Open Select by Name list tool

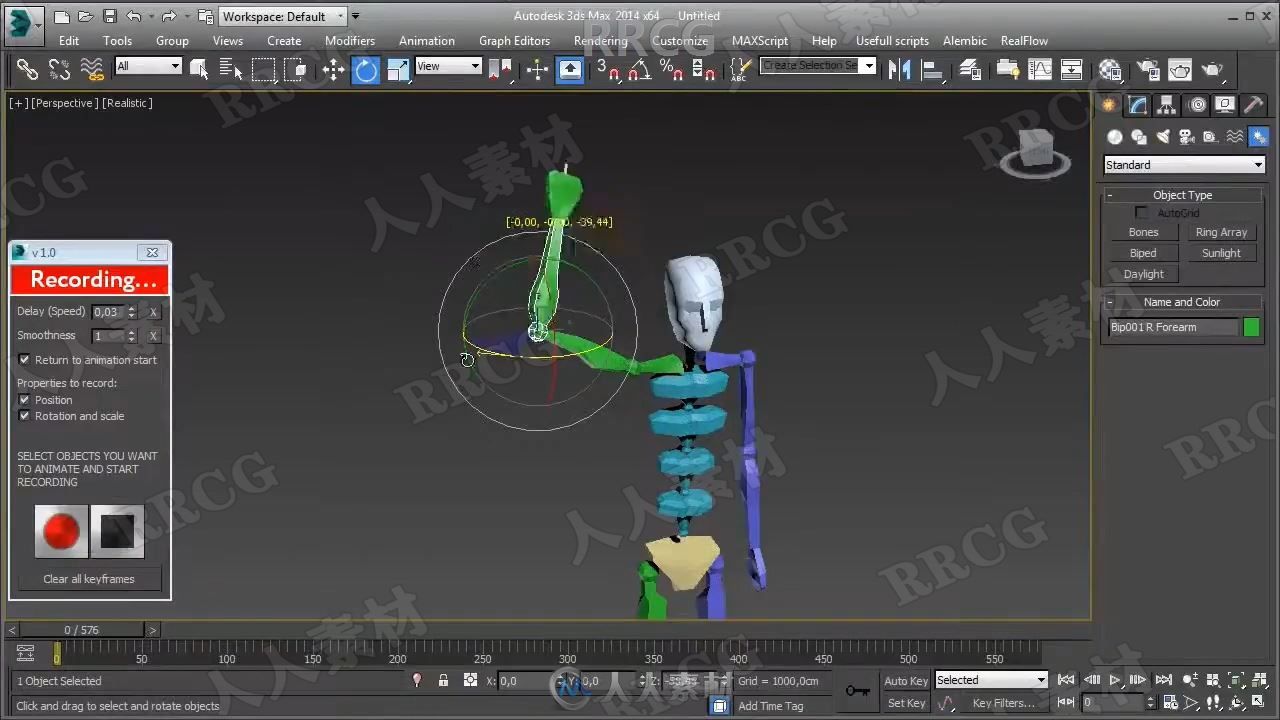(231, 69)
